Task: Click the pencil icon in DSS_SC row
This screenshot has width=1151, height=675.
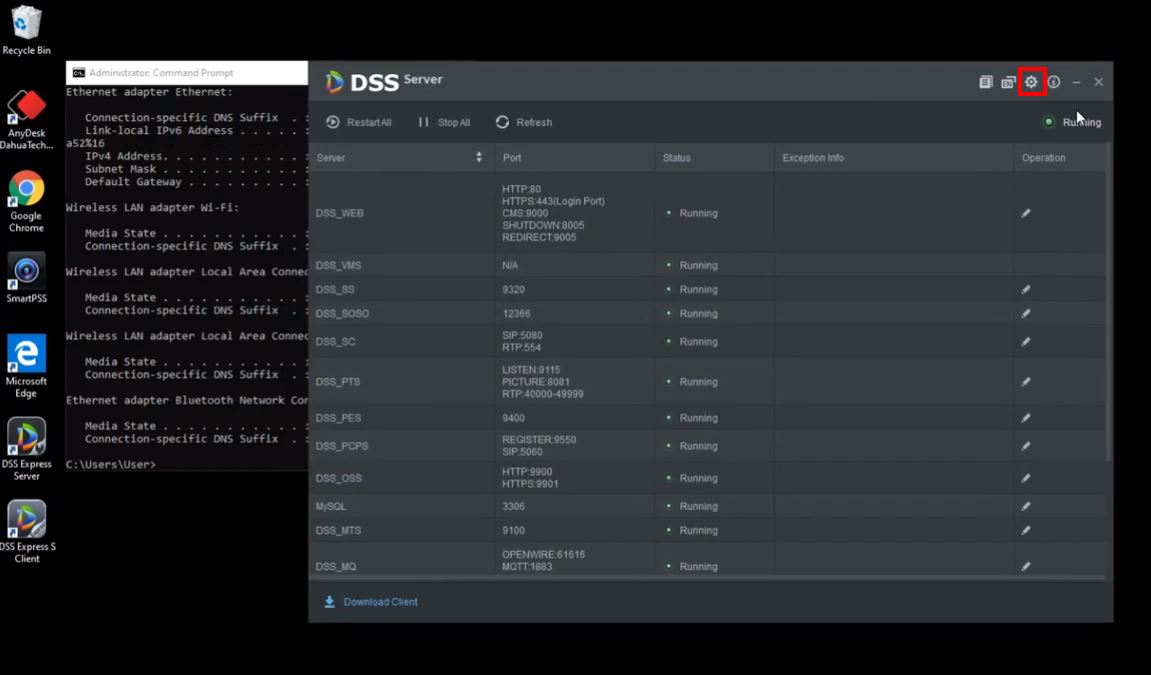Action: click(x=1026, y=342)
